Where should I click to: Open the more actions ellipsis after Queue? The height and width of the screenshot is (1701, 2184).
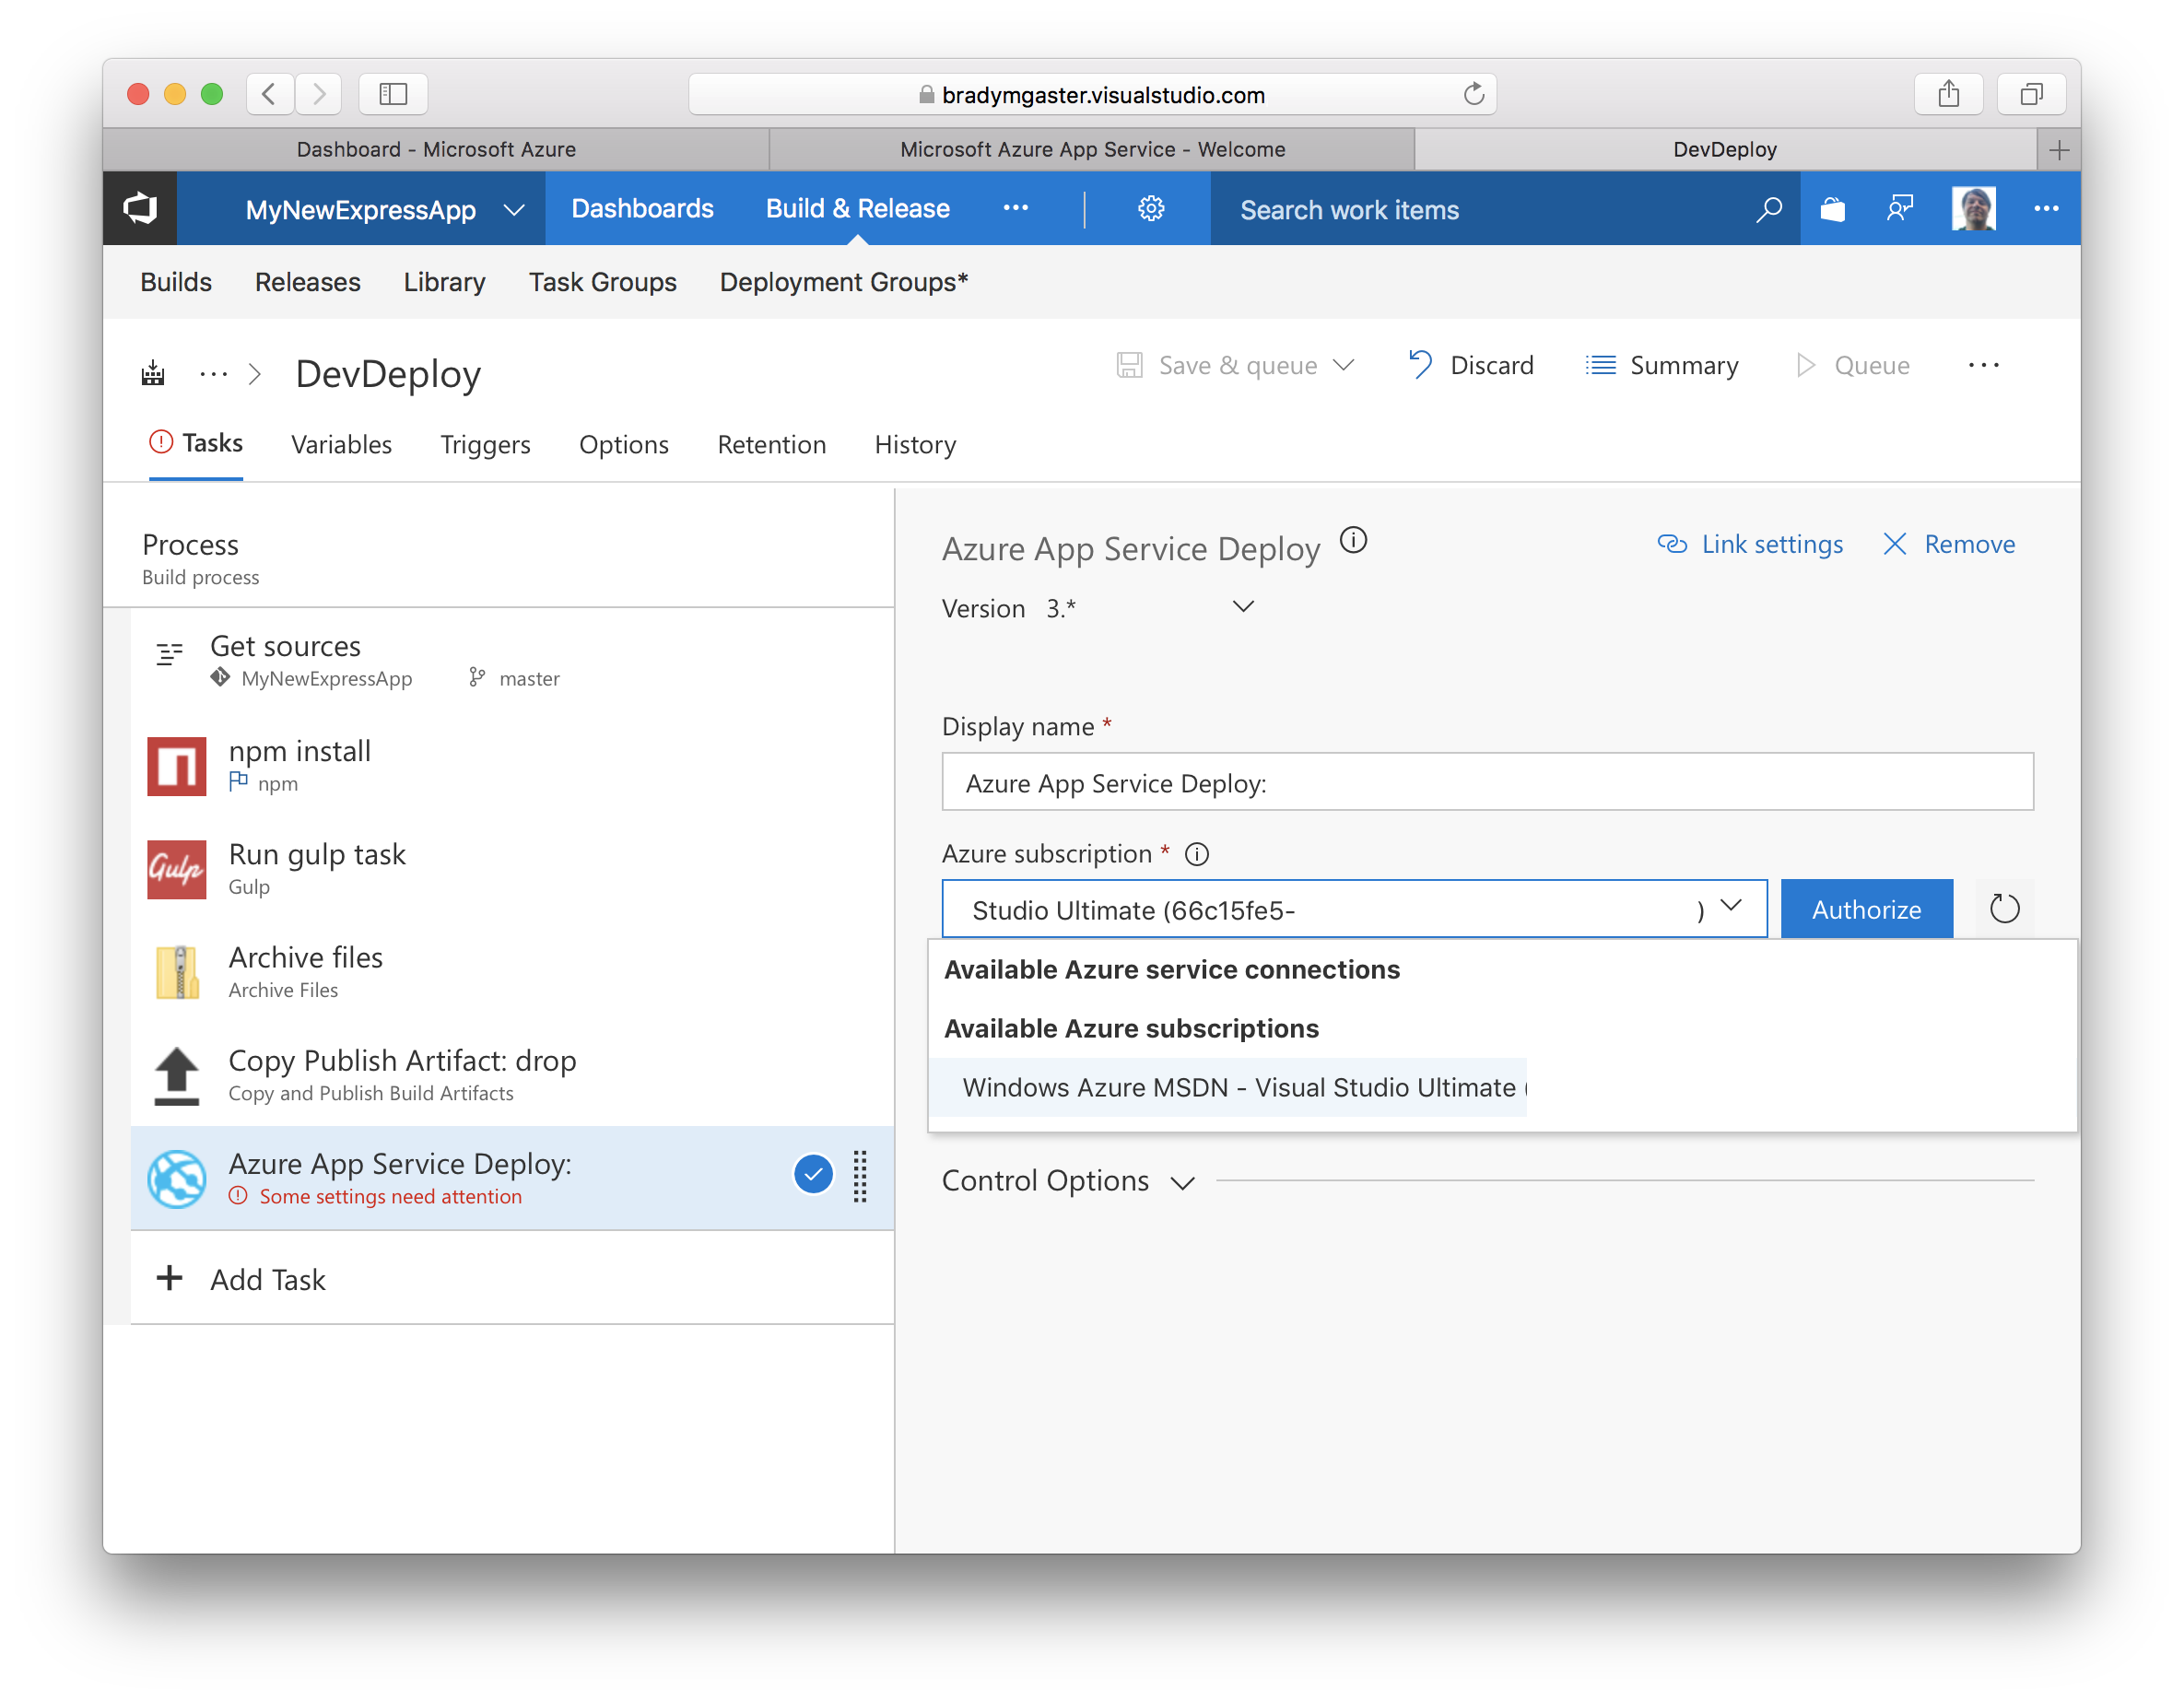coord(1983,366)
